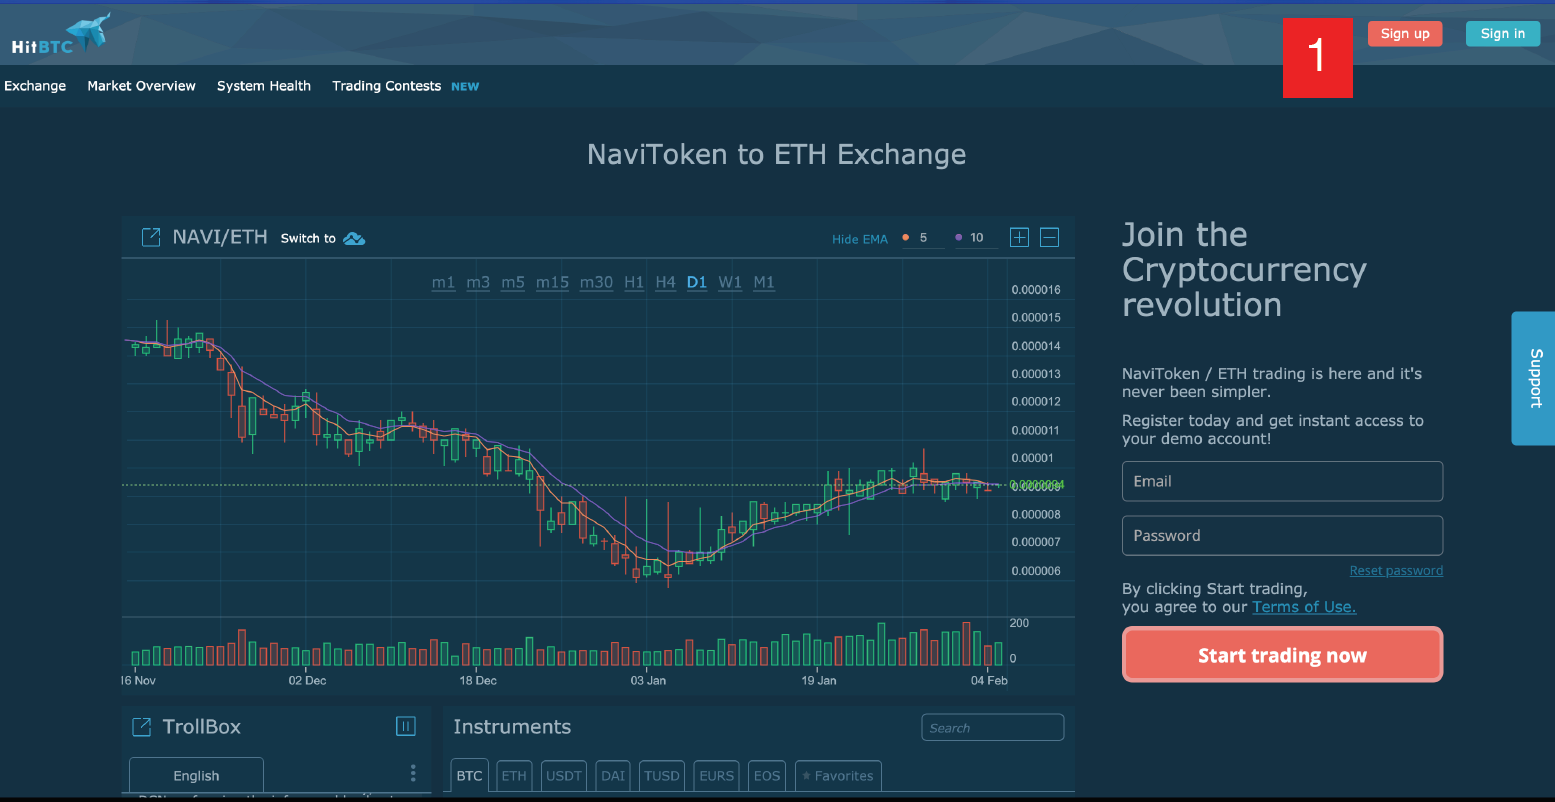Viewport: 1555px width, 802px height.
Task: Toggle Hide EMA on the chart
Action: point(860,239)
